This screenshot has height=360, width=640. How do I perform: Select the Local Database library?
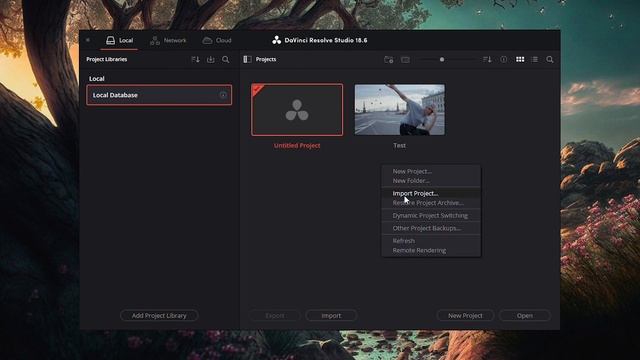159,95
